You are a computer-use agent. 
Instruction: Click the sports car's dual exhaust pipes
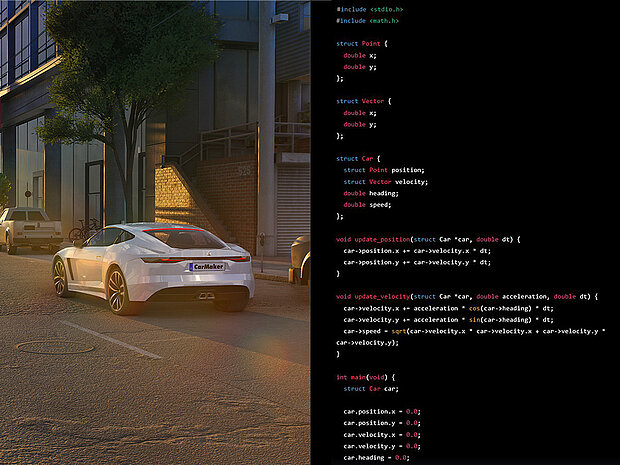click(x=206, y=296)
